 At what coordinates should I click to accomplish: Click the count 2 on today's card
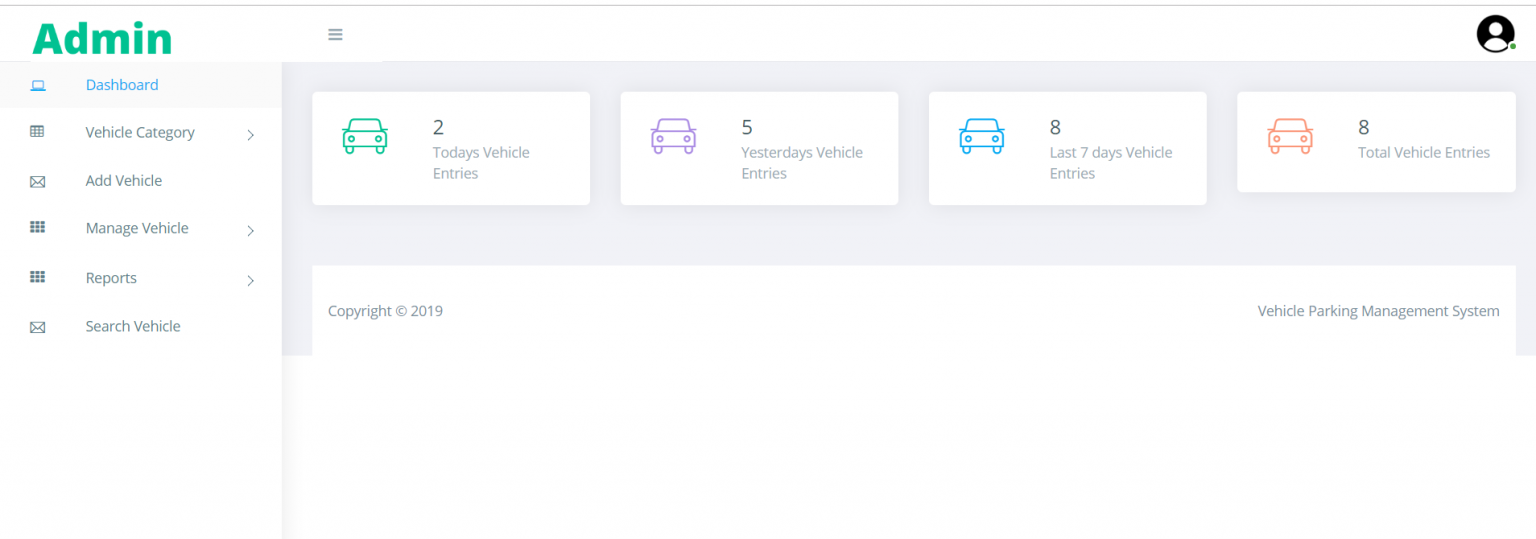pyautogui.click(x=438, y=127)
